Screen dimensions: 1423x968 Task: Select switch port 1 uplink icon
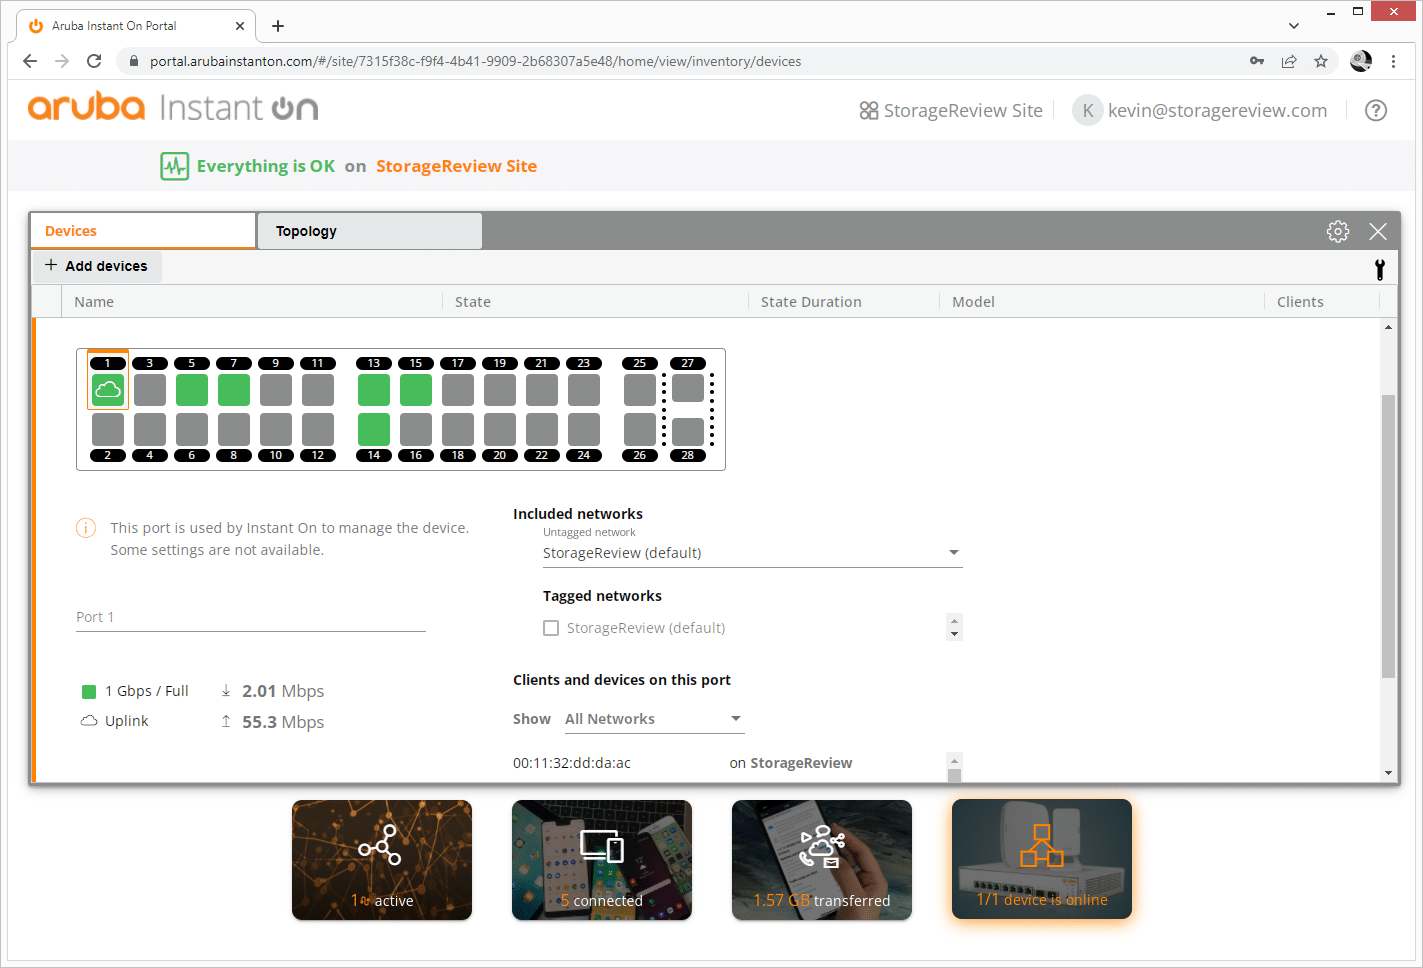108,390
